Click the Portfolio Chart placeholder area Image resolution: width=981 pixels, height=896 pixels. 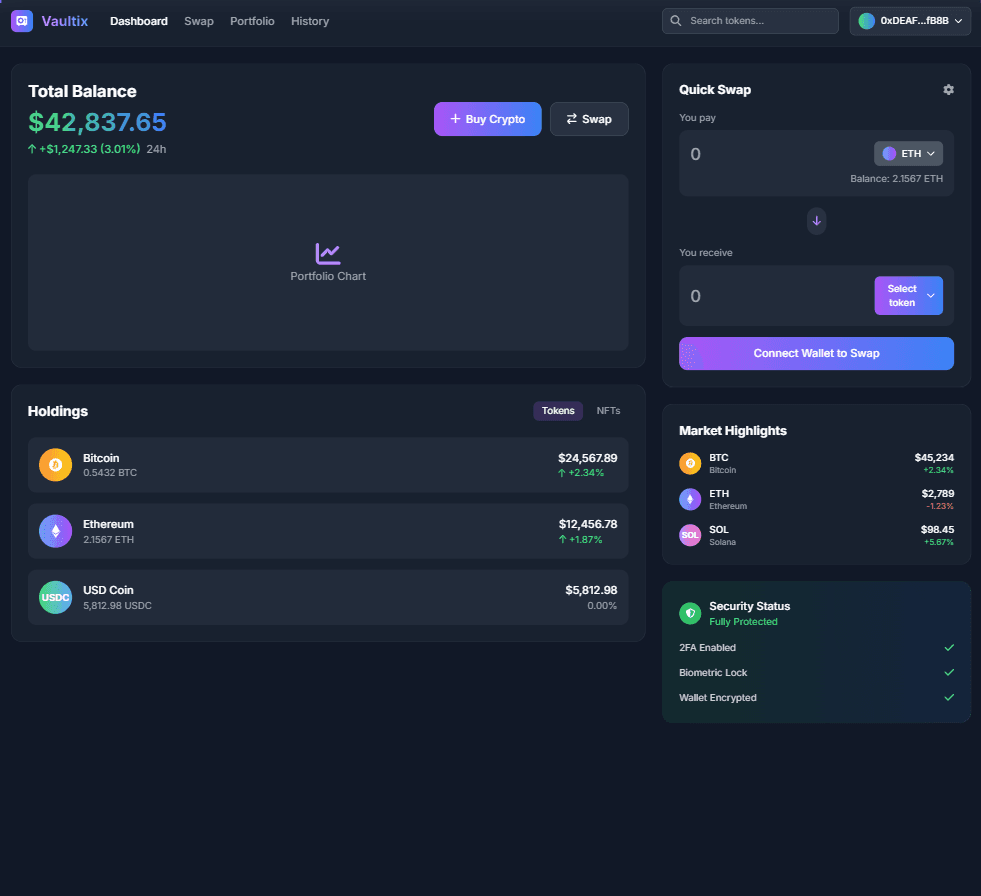point(328,262)
